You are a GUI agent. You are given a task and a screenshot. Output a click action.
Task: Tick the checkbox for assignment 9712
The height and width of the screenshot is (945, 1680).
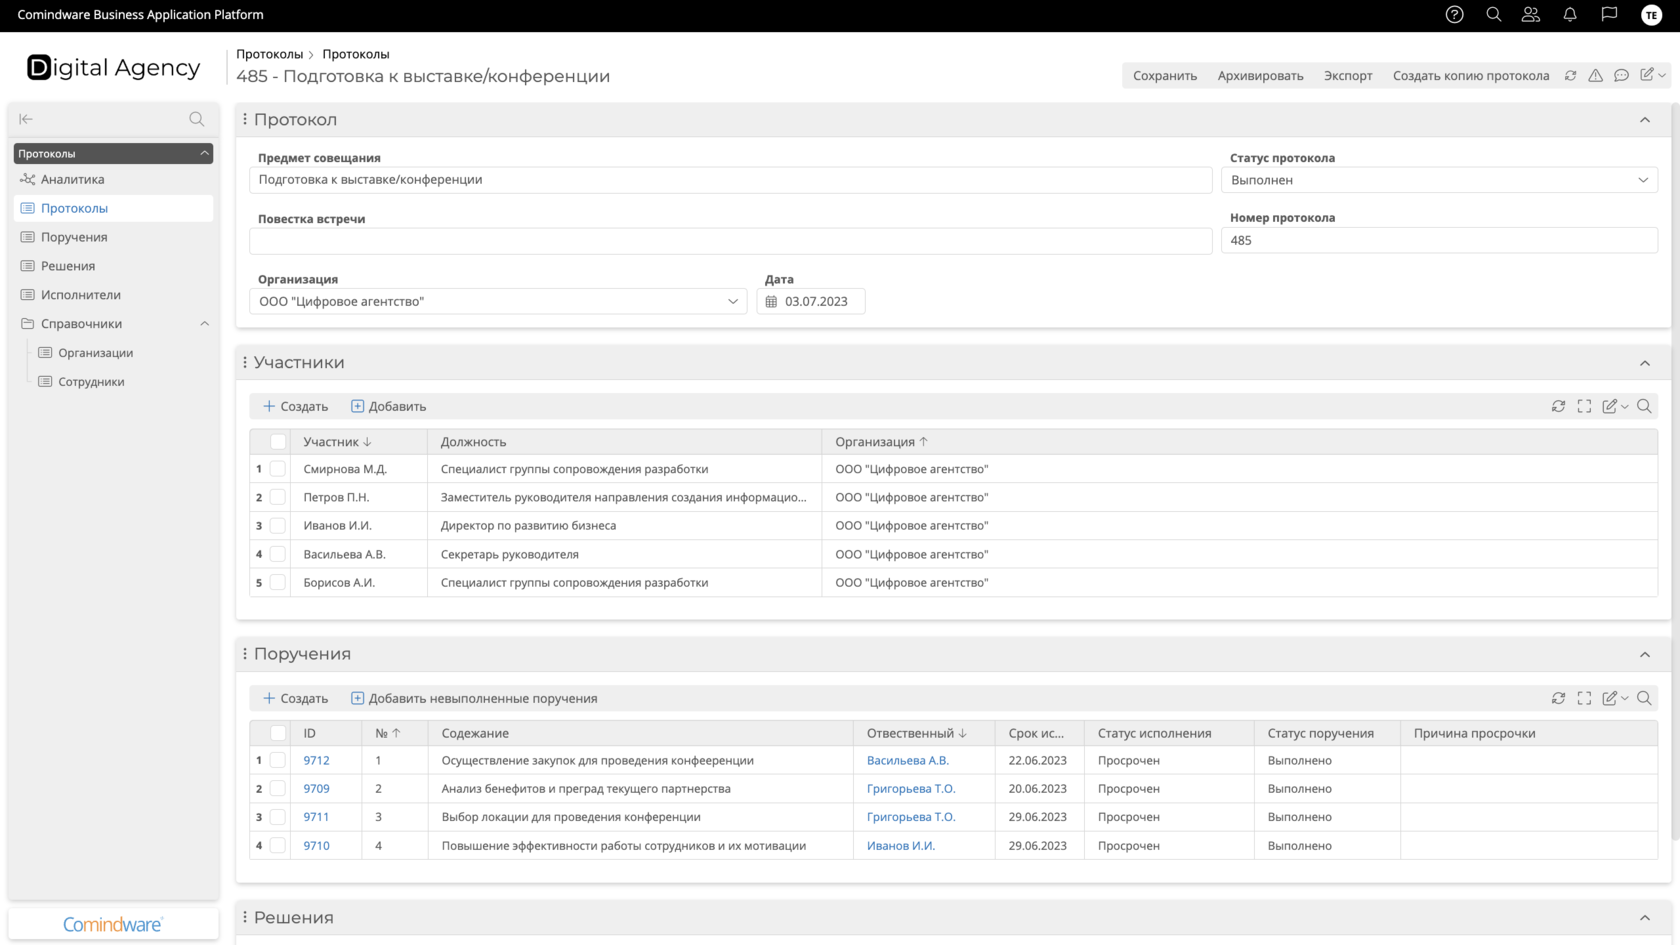pos(278,761)
